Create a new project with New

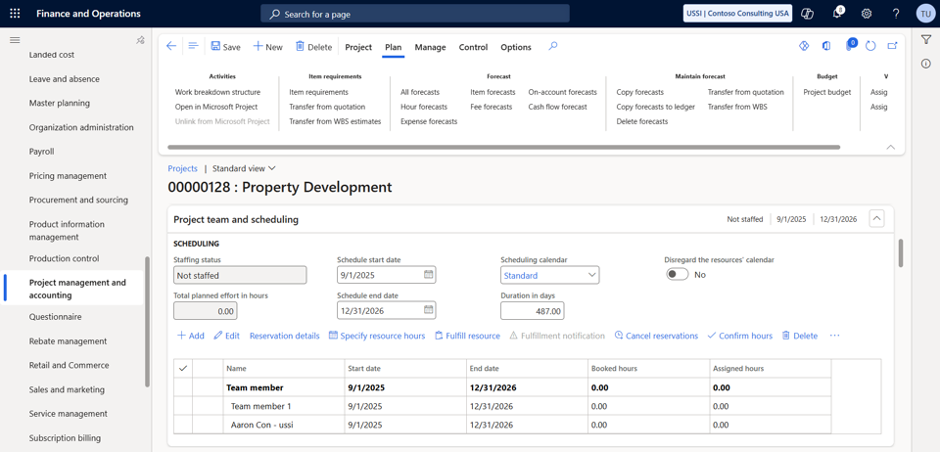point(268,47)
